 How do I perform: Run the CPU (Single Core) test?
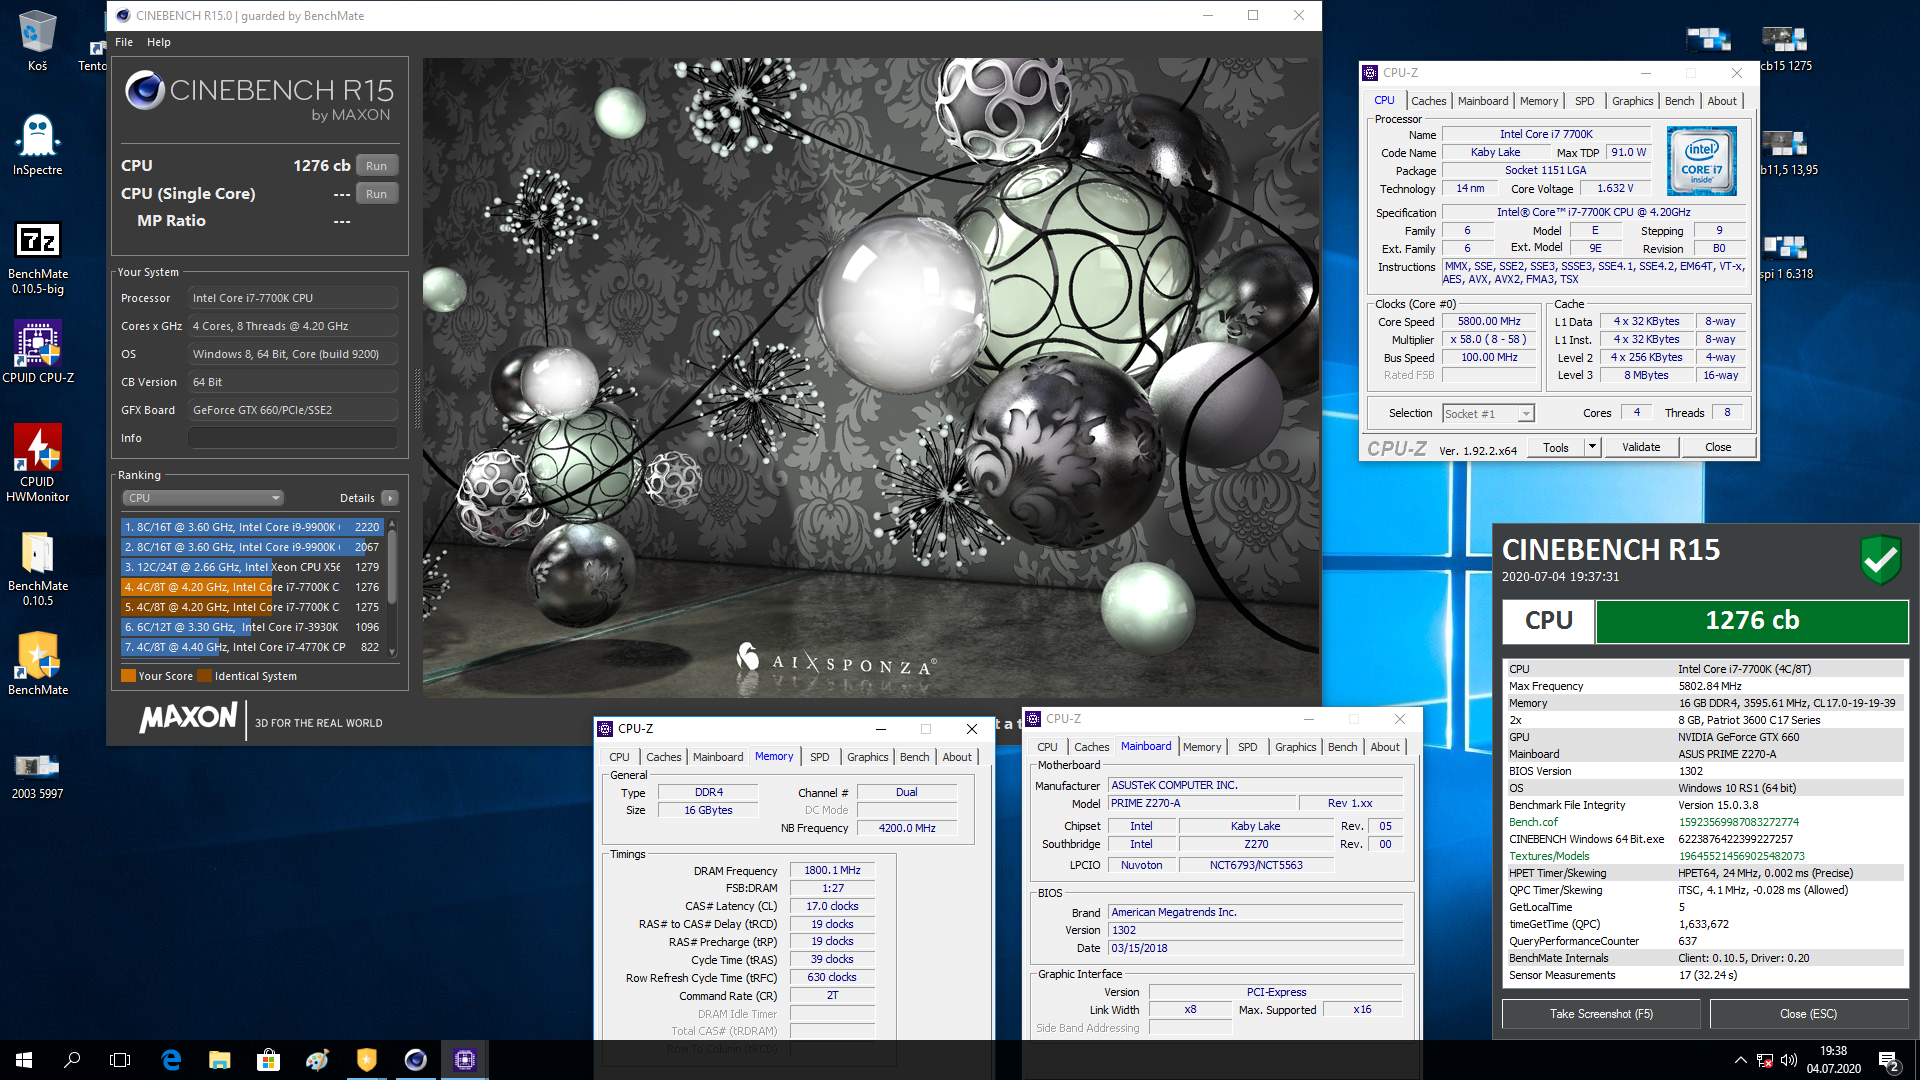376,194
